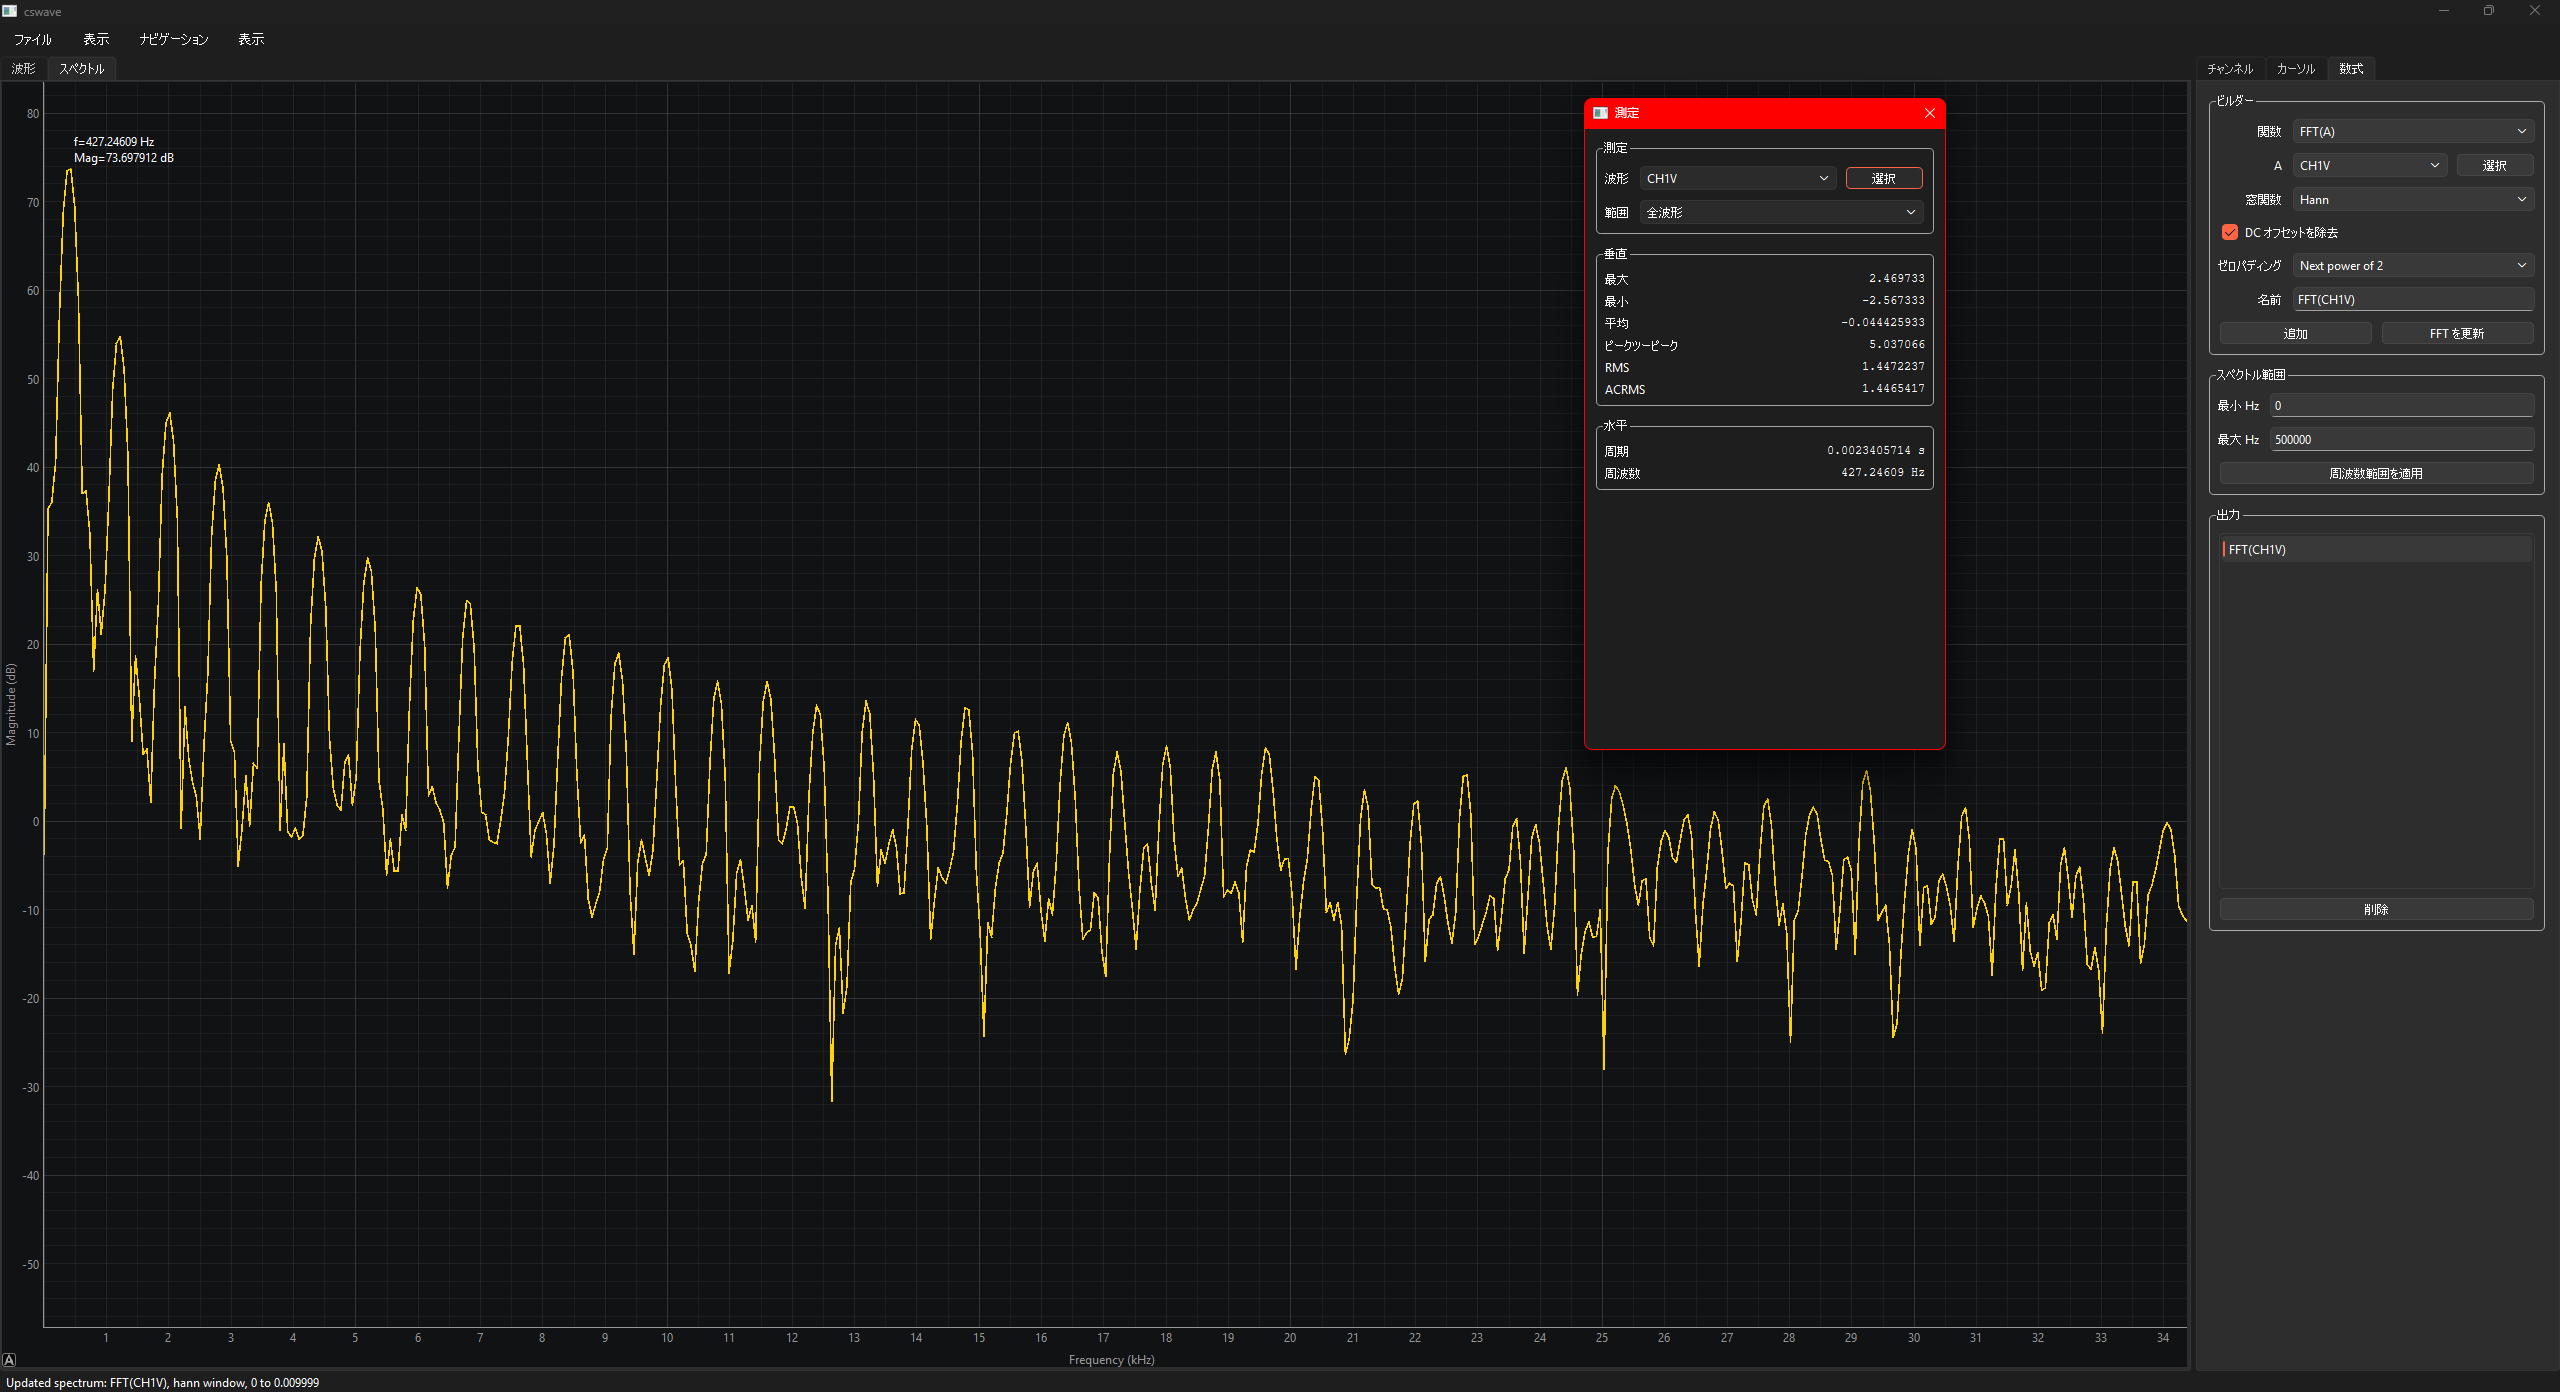Open the 関数 FFT(A) dropdown
This screenshot has height=1392, width=2560.
point(2412,131)
